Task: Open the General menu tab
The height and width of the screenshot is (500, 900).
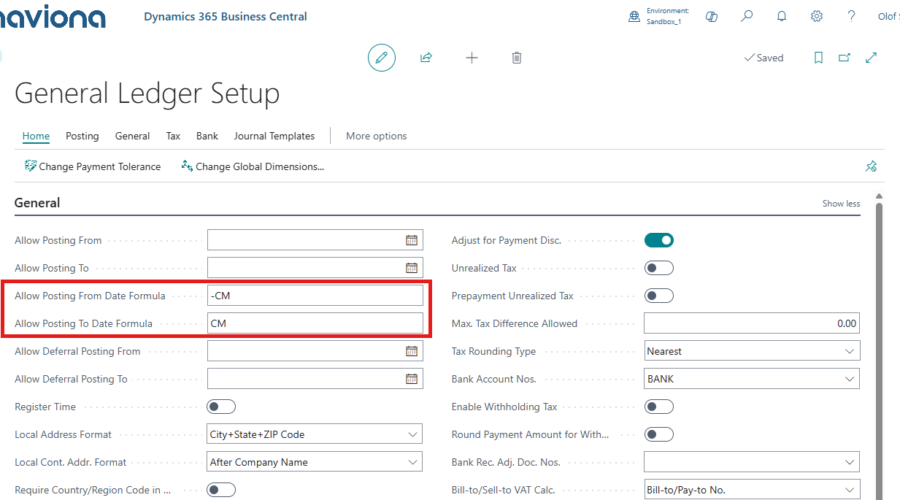Action: click(132, 136)
